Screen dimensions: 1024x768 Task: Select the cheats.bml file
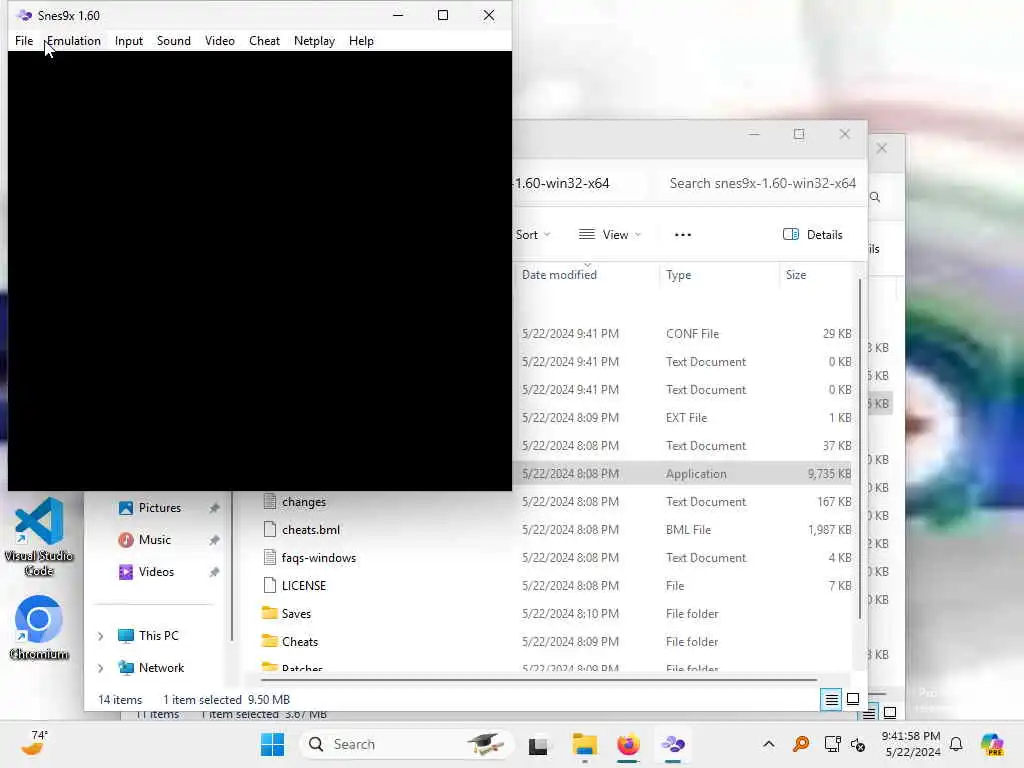tap(311, 530)
